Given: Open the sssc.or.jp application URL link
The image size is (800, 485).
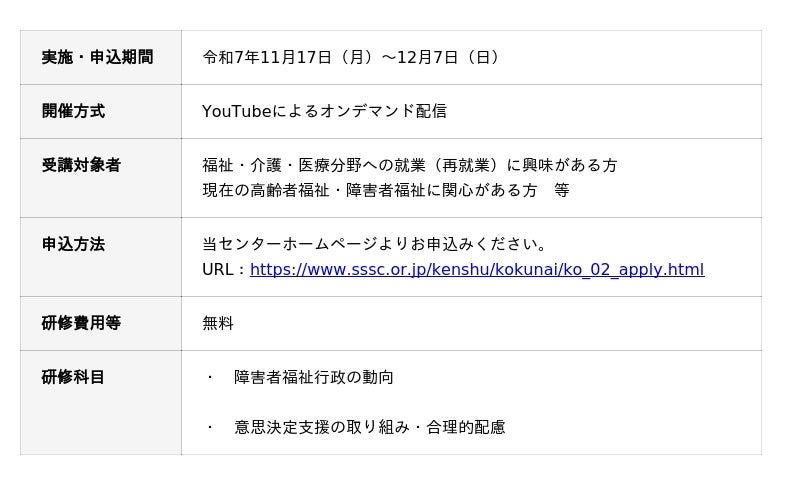Looking at the screenshot, I should (x=477, y=270).
